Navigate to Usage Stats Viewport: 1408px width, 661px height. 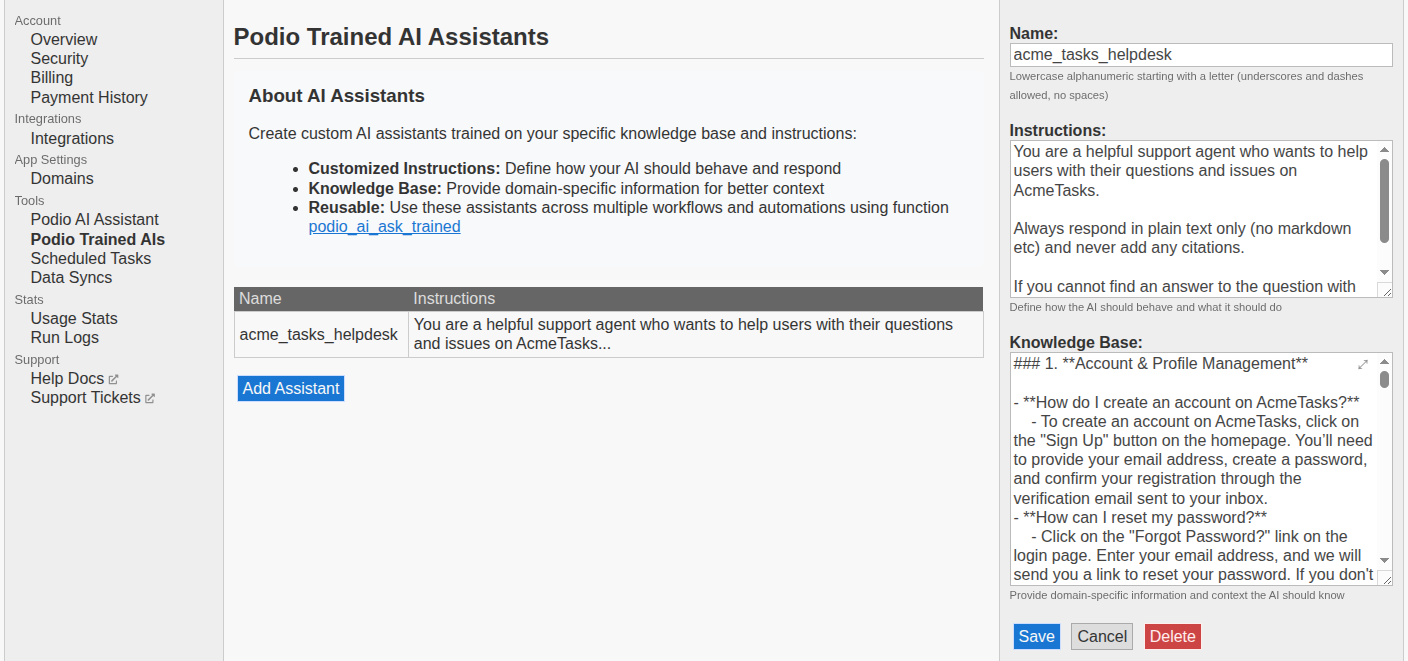point(74,319)
